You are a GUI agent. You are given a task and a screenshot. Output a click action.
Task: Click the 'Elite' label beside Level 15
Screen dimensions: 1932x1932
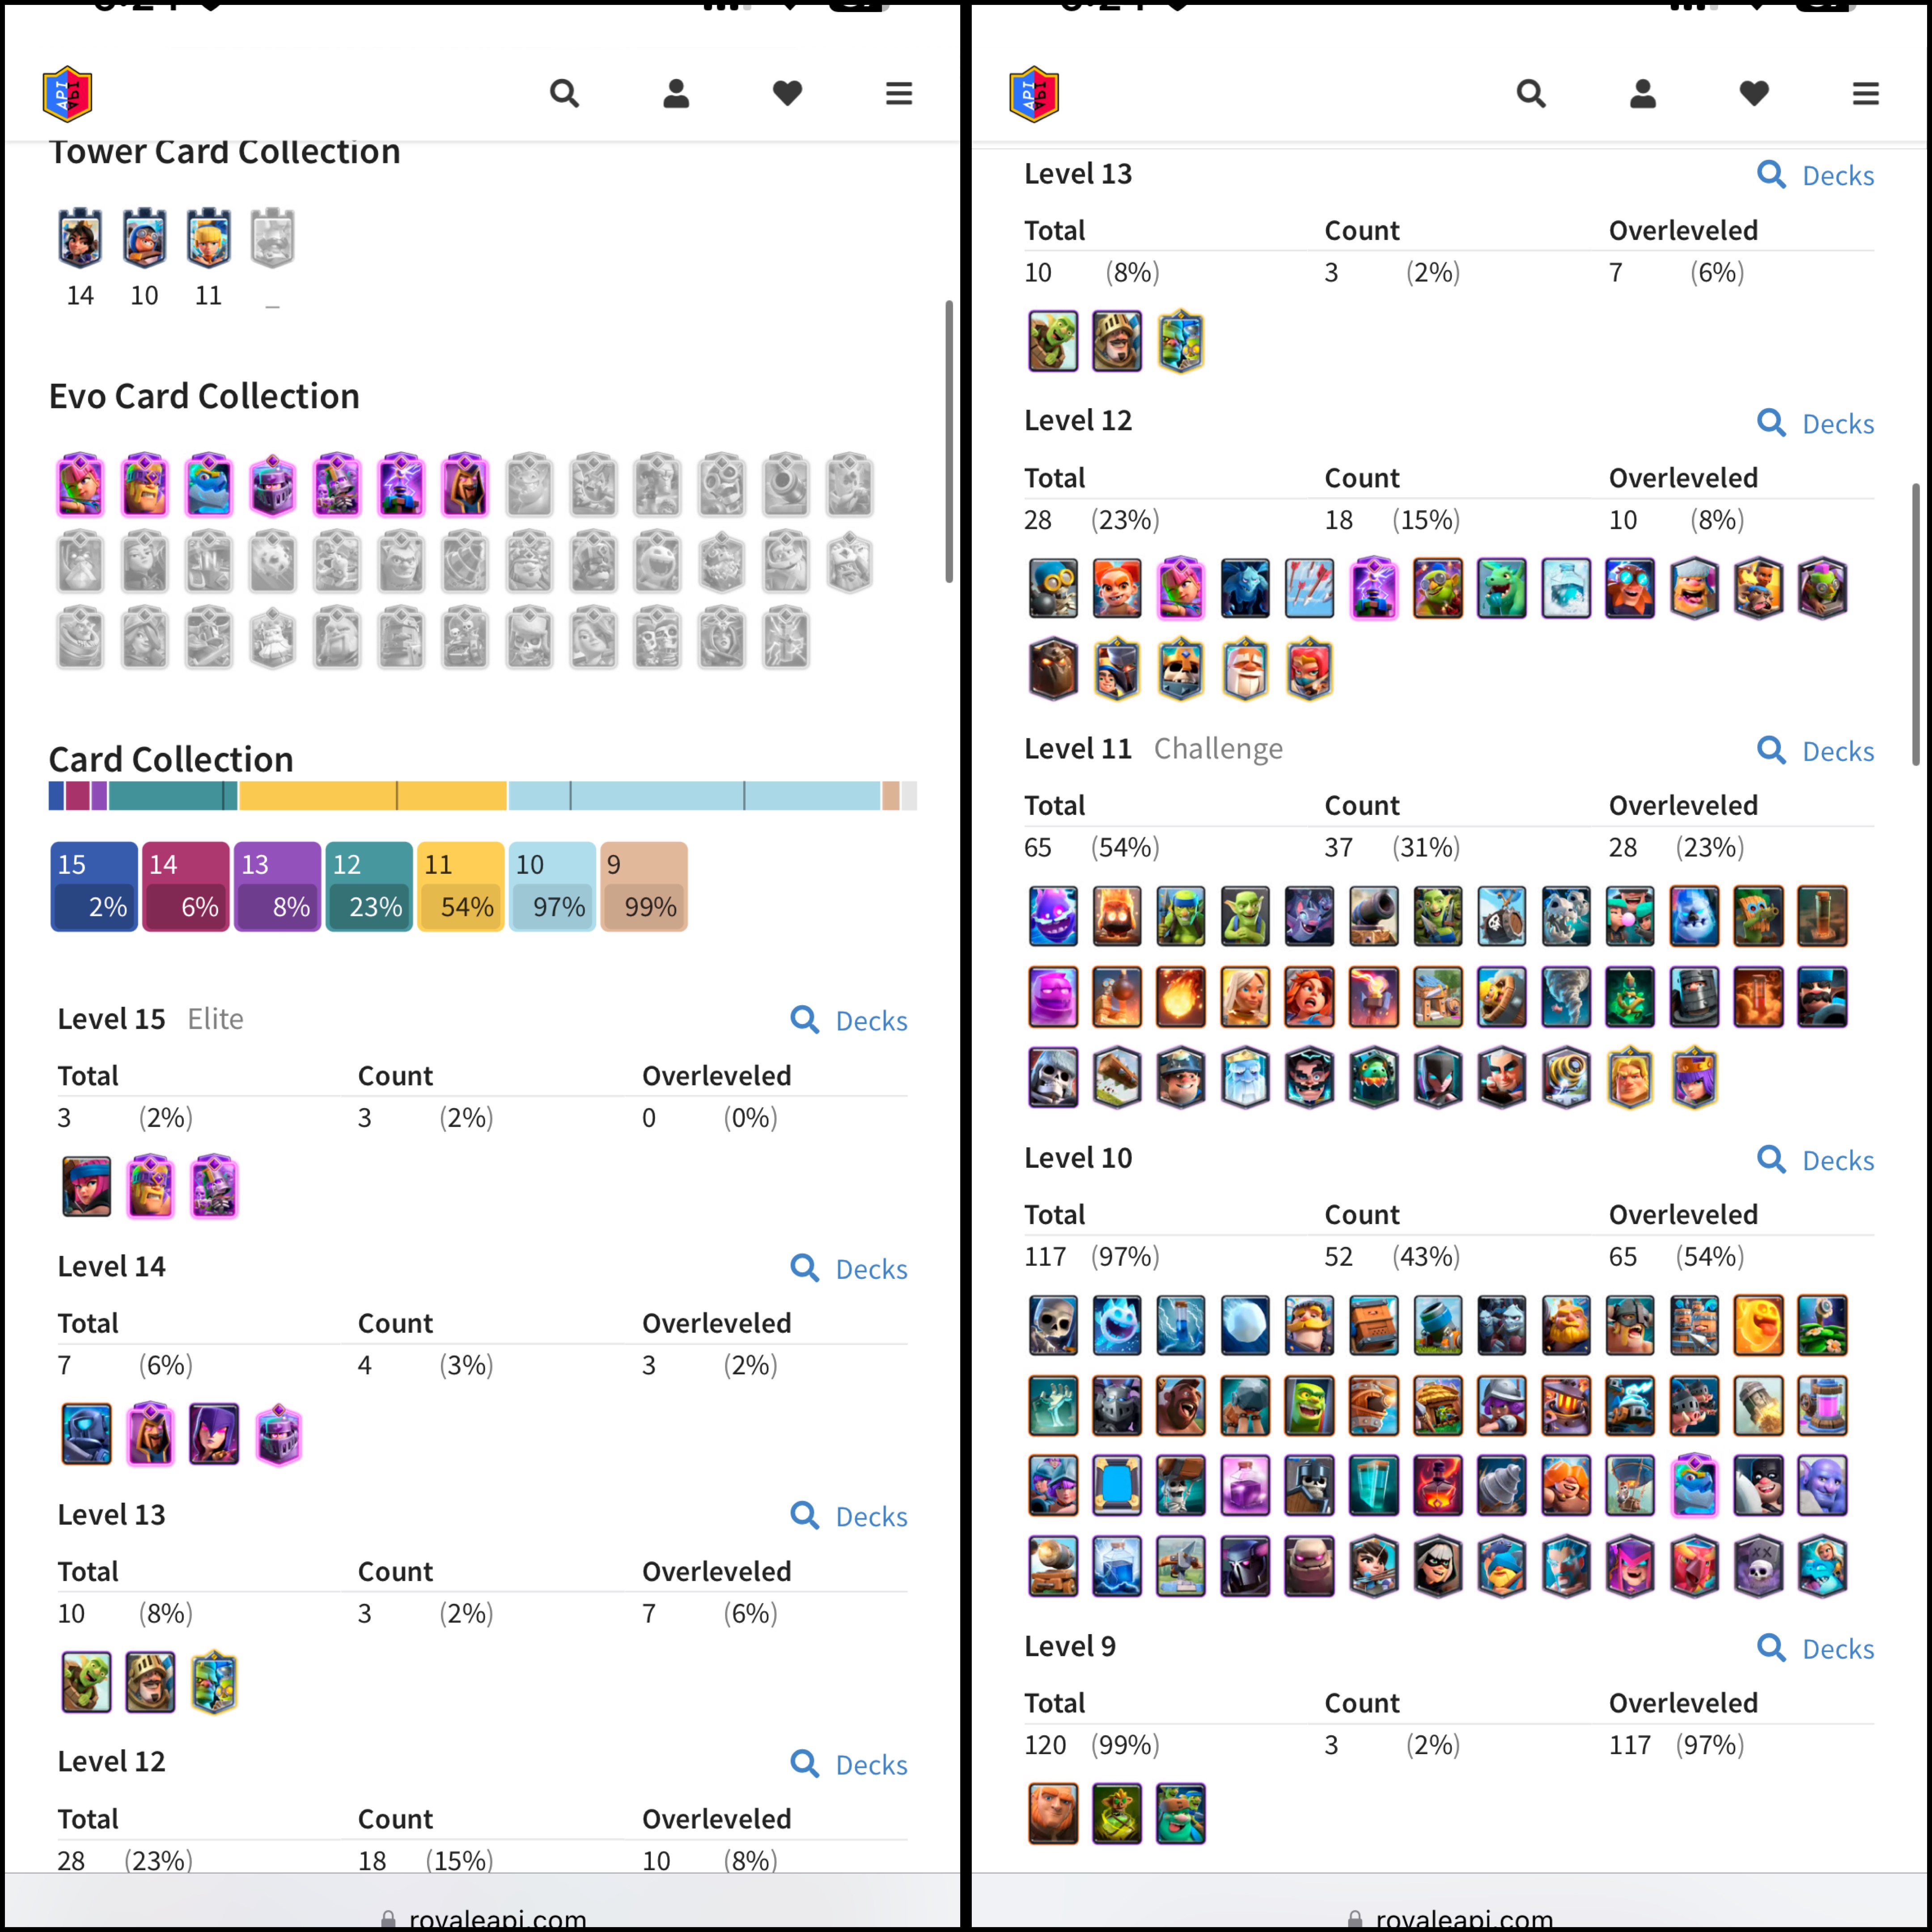pos(216,1019)
